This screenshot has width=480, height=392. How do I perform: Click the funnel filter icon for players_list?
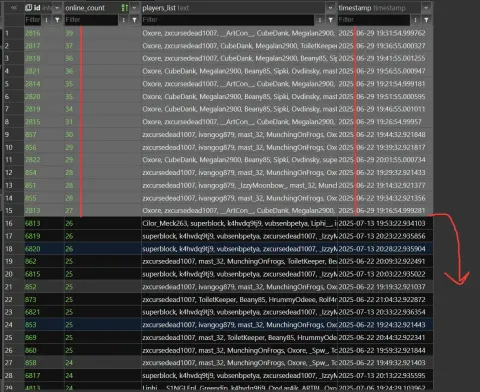tap(330, 20)
